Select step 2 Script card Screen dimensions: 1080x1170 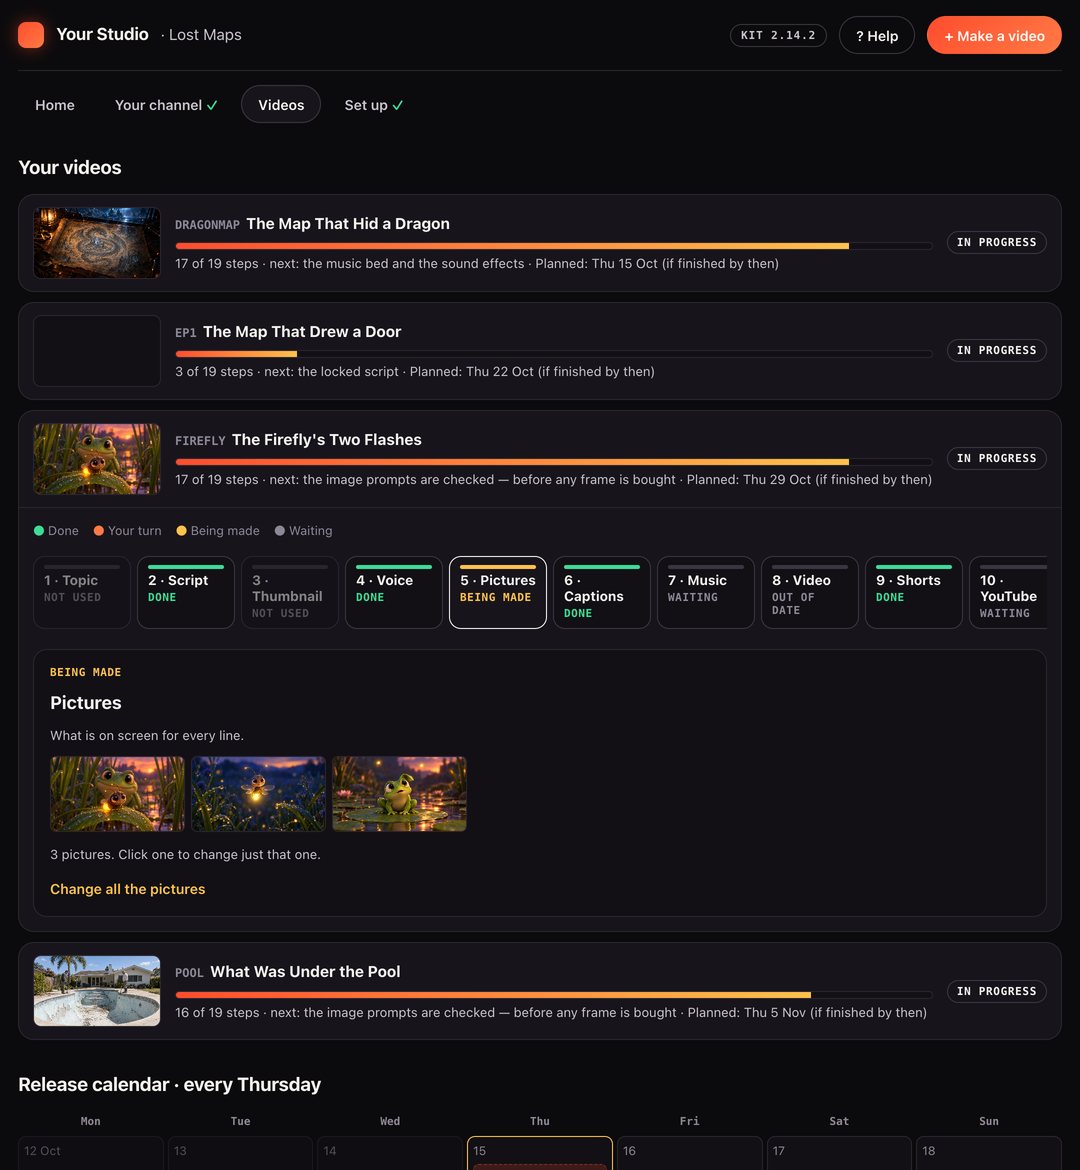tap(186, 592)
